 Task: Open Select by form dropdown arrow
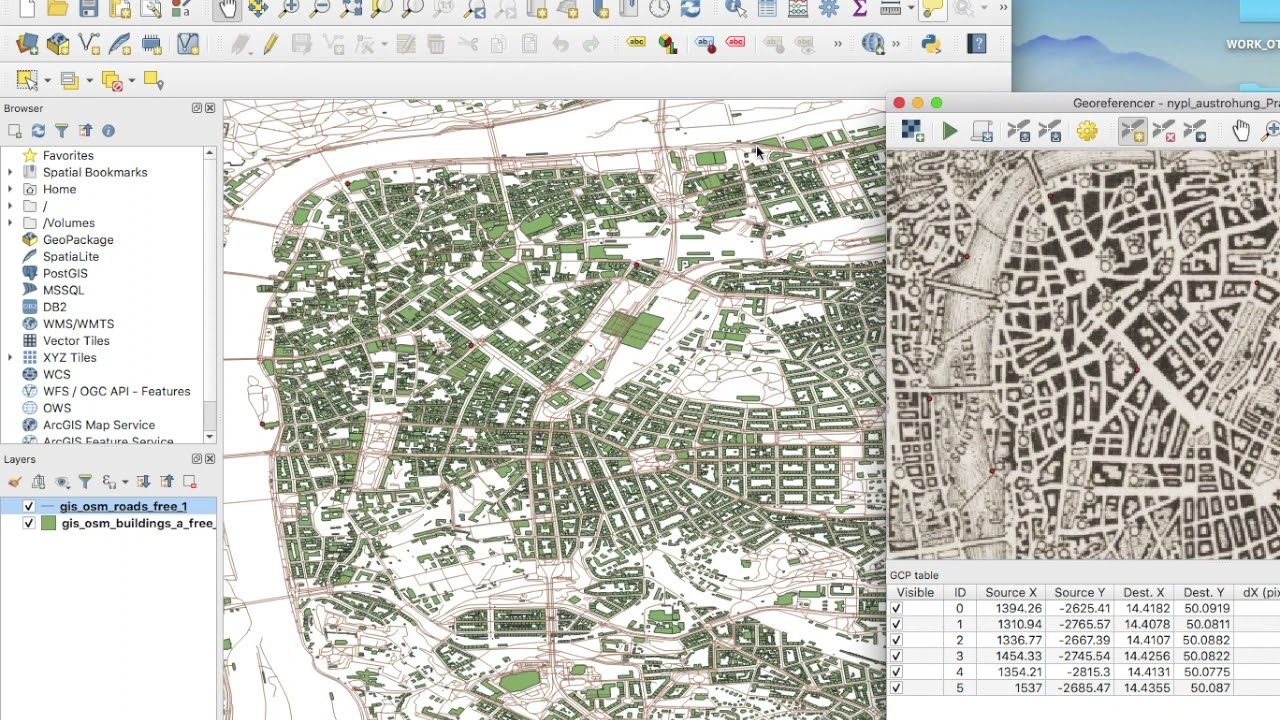click(x=89, y=81)
